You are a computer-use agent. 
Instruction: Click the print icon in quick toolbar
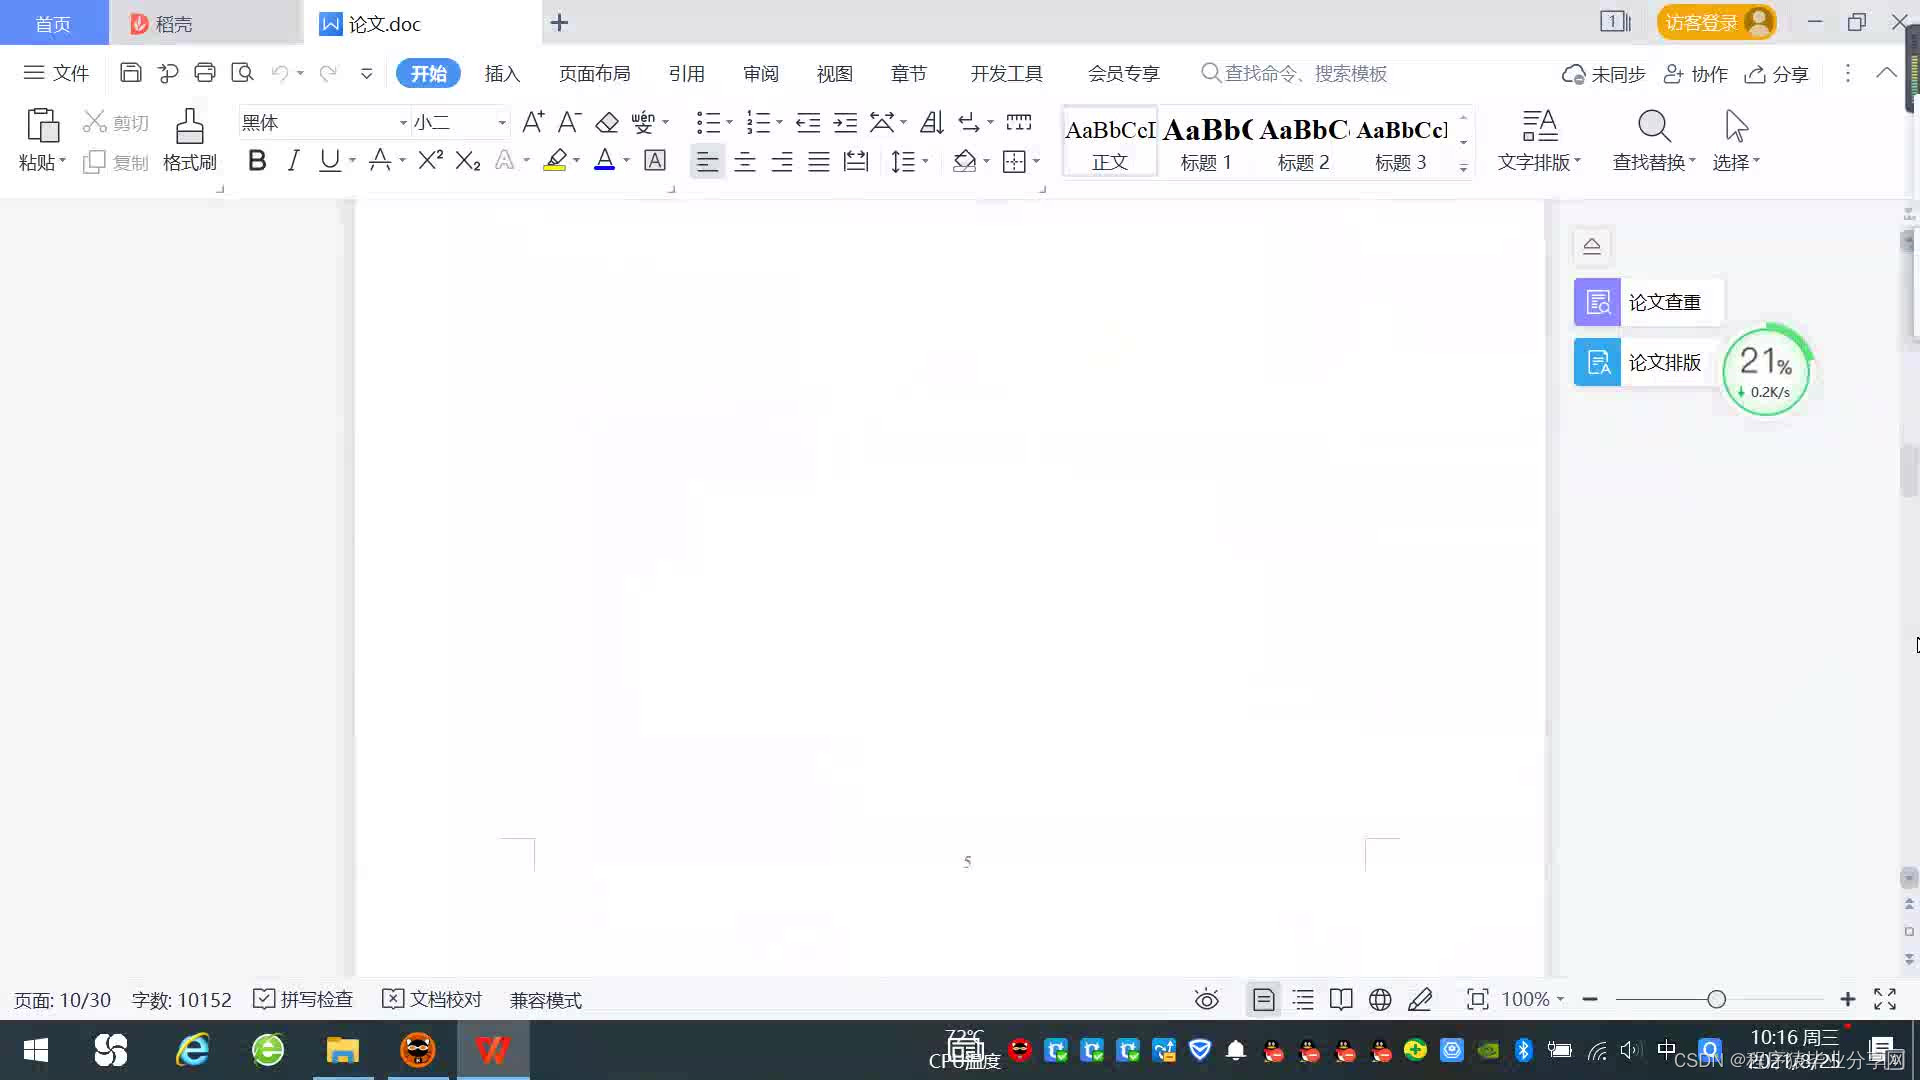click(x=205, y=73)
